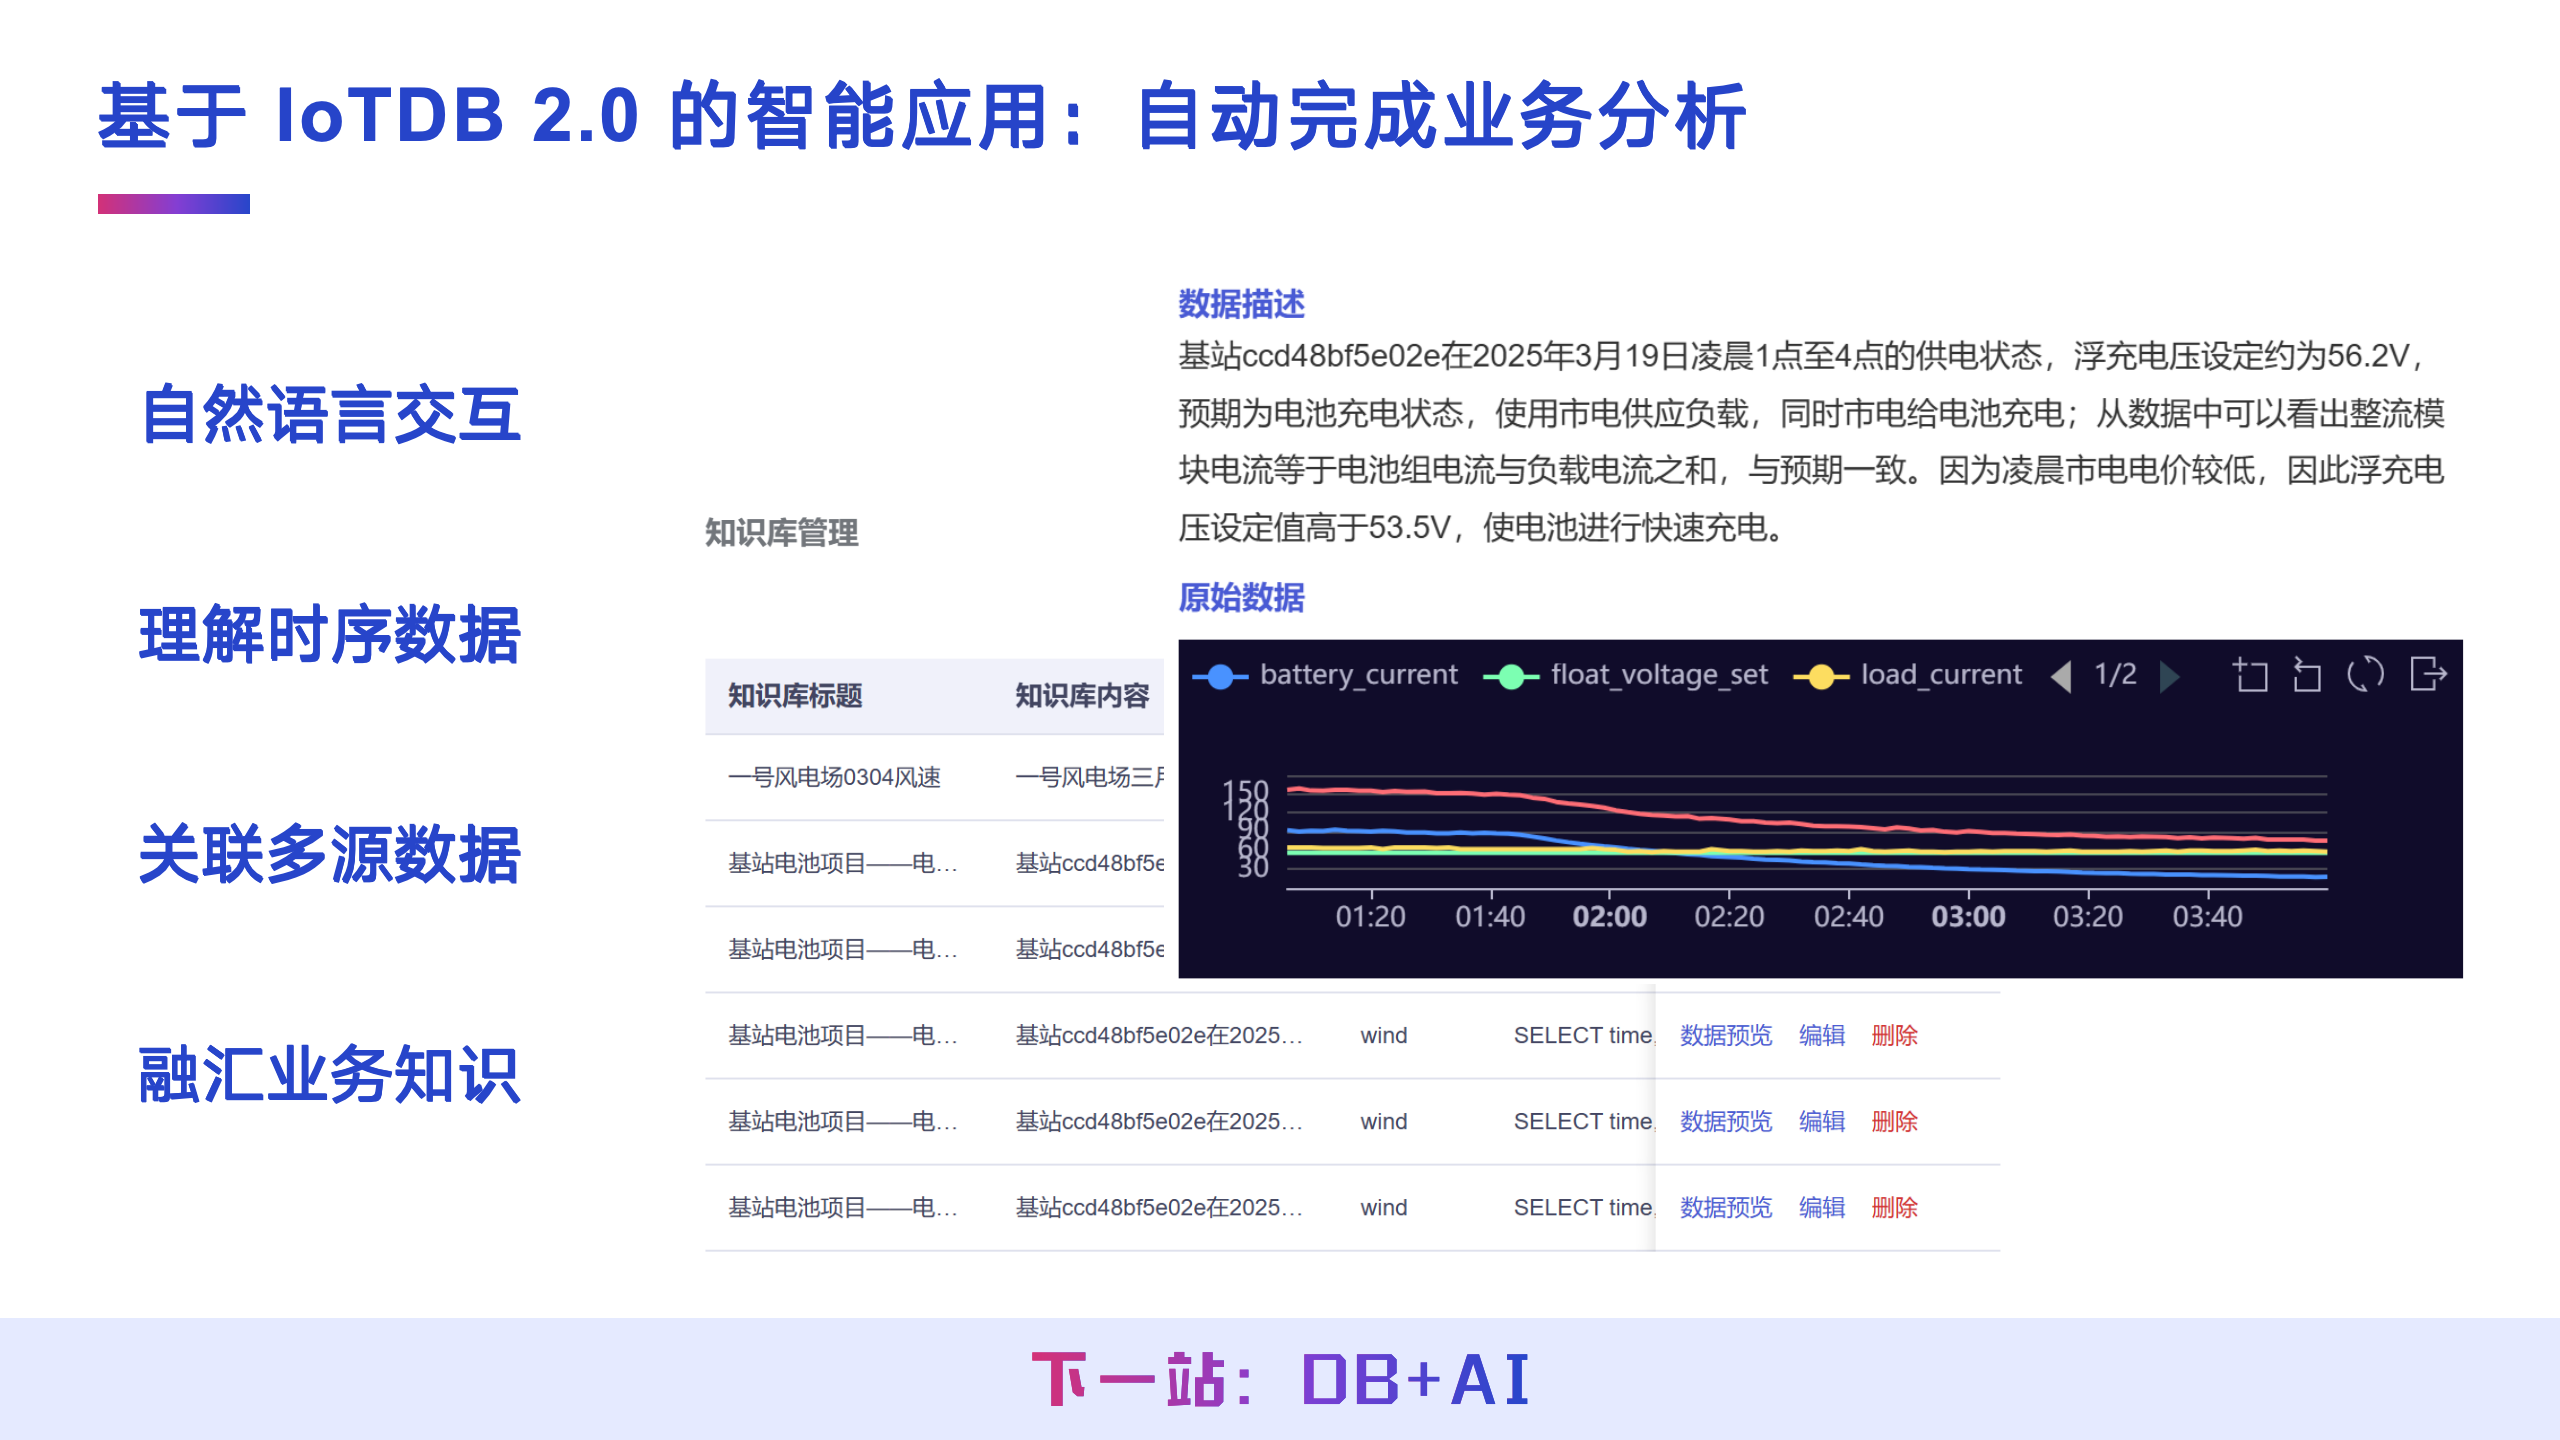Click 删除 on the first wind row
The image size is (2560, 1440).
click(1895, 1037)
